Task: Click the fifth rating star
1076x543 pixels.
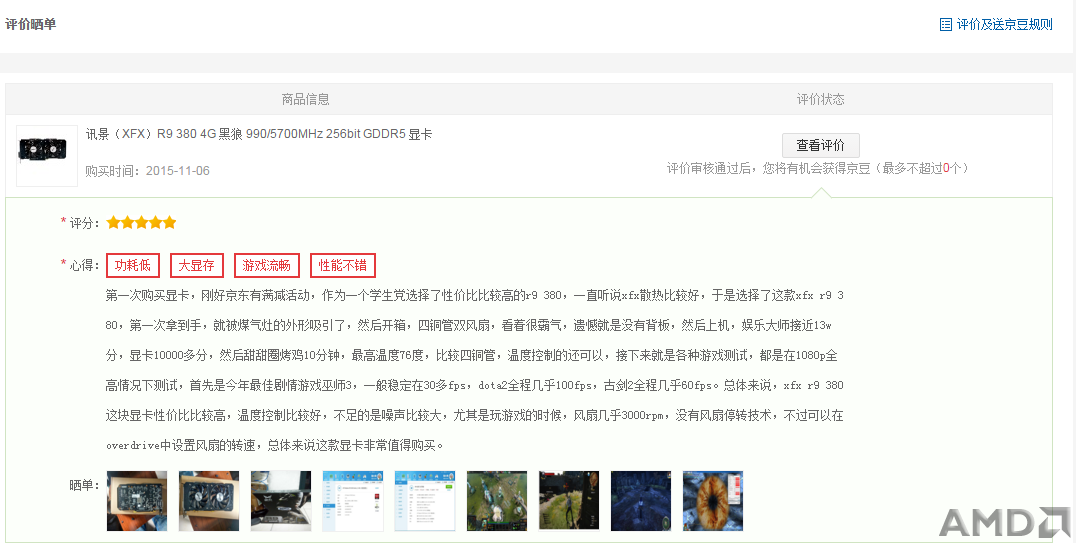Action: (x=169, y=222)
